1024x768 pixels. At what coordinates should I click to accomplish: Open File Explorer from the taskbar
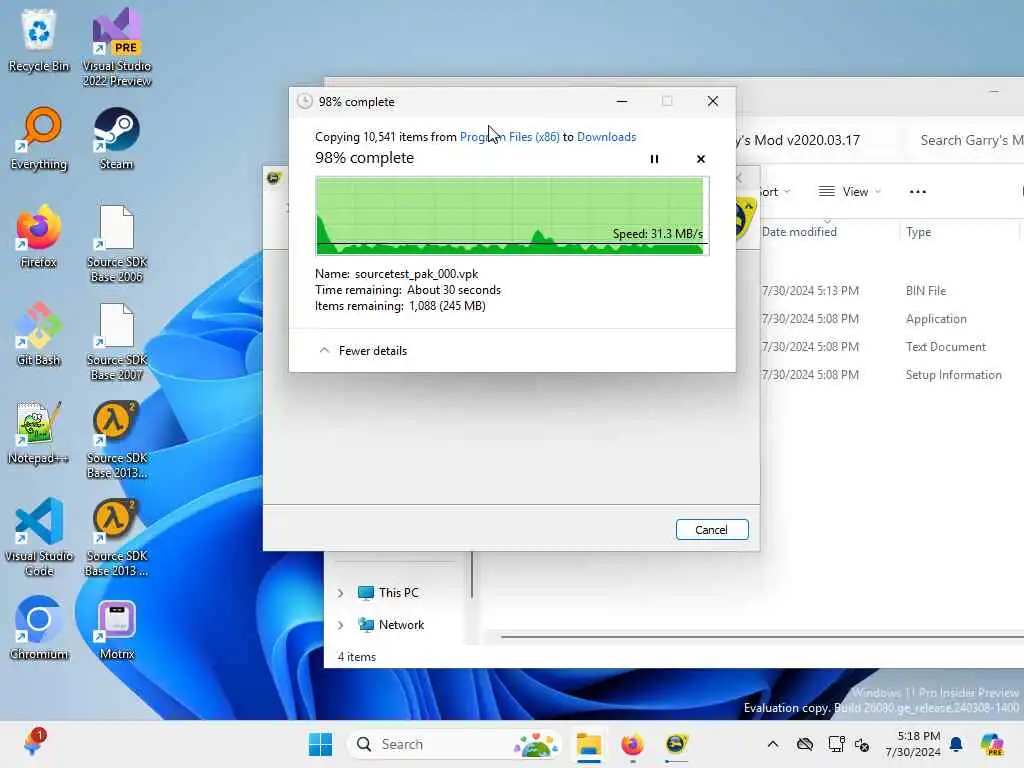(x=588, y=744)
